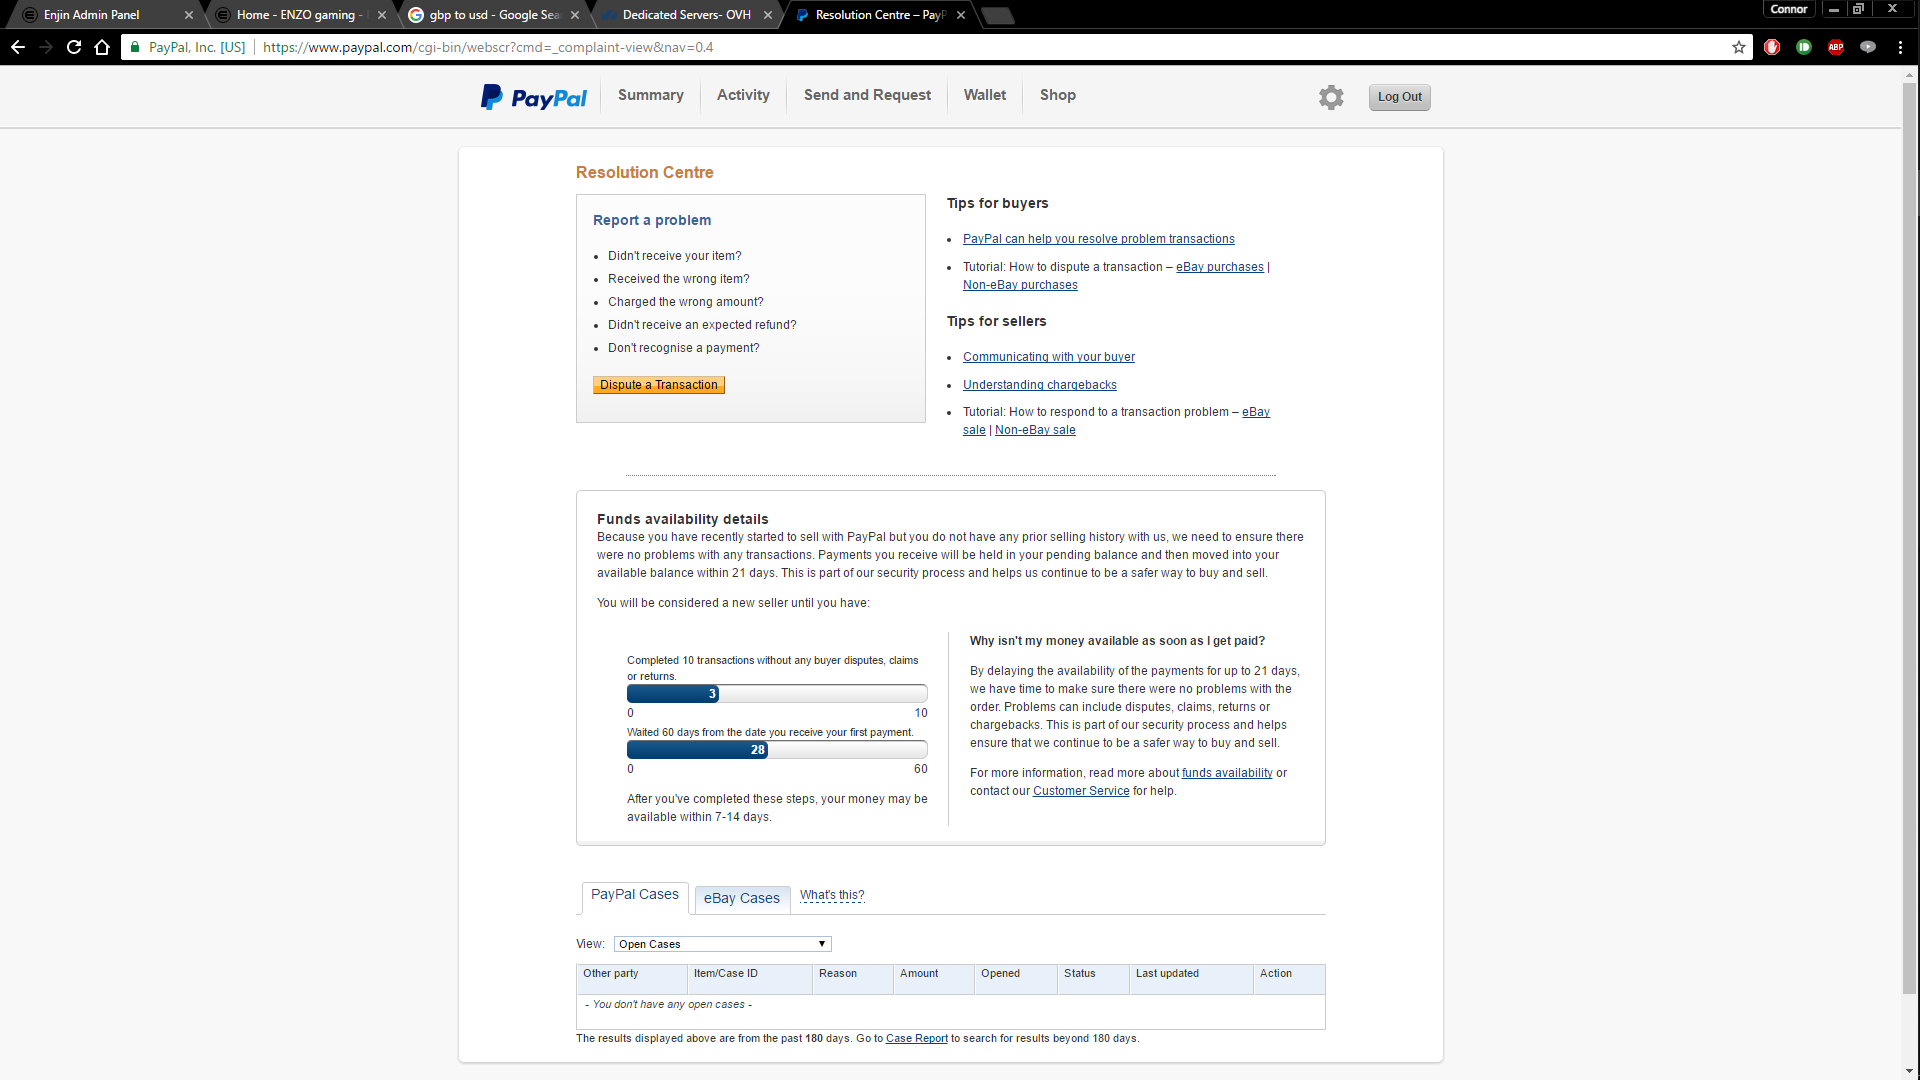Click the PayPal logo
This screenshot has width=1920, height=1080.
534,97
